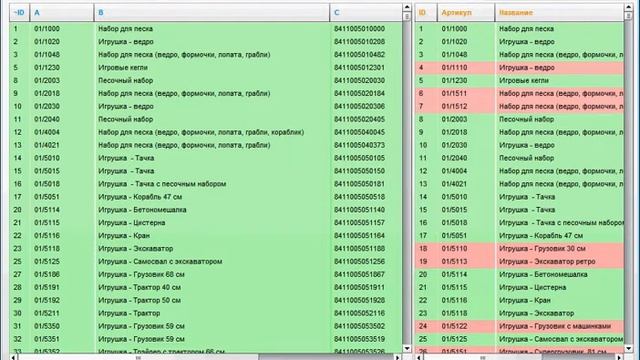Select left row with грабли, кораблик
Image resolution: width=640 pixels, height=360 pixels.
click(x=206, y=132)
